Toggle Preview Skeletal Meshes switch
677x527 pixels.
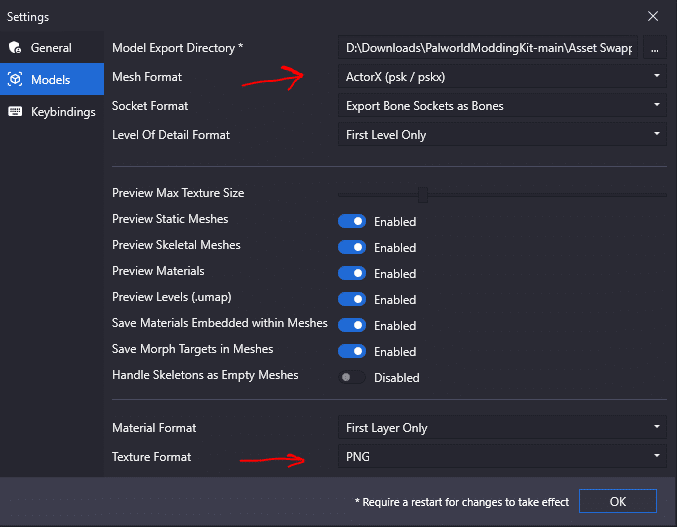(x=352, y=247)
